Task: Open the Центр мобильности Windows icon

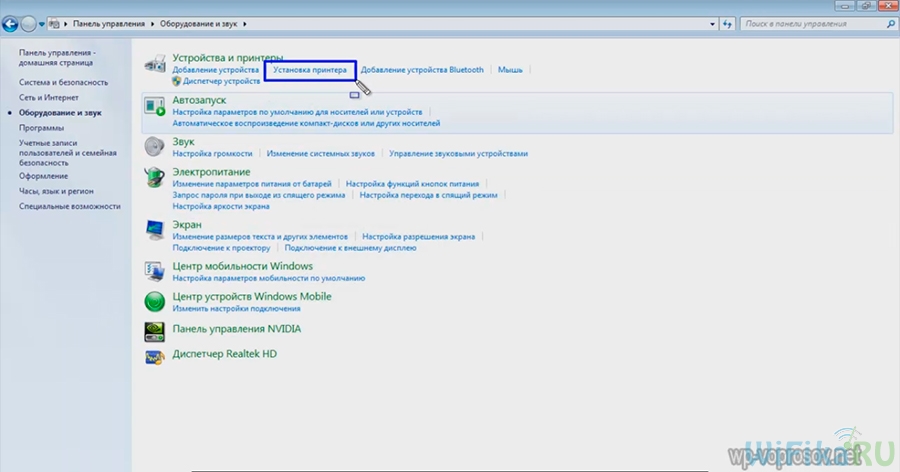Action: pyautogui.click(x=155, y=271)
